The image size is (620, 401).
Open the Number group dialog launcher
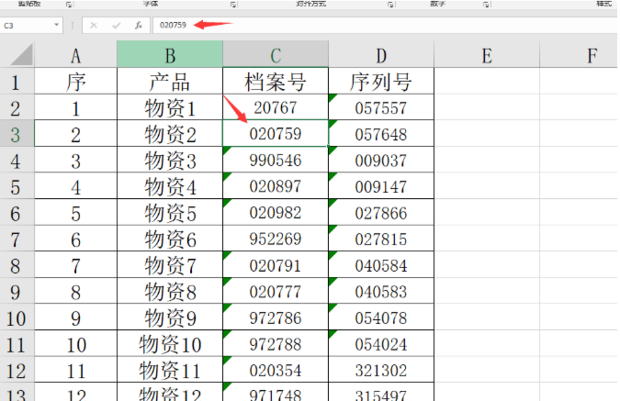[x=486, y=4]
